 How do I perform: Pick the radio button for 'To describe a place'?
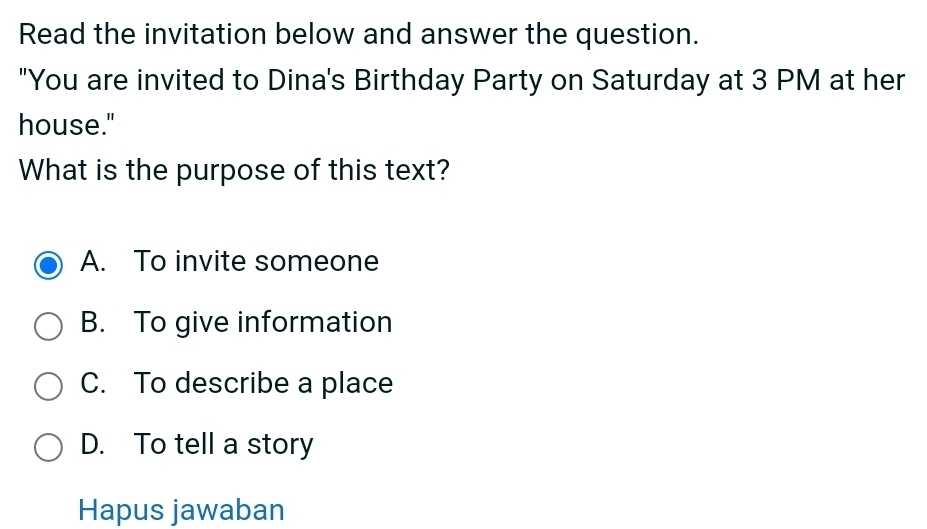click(x=48, y=385)
